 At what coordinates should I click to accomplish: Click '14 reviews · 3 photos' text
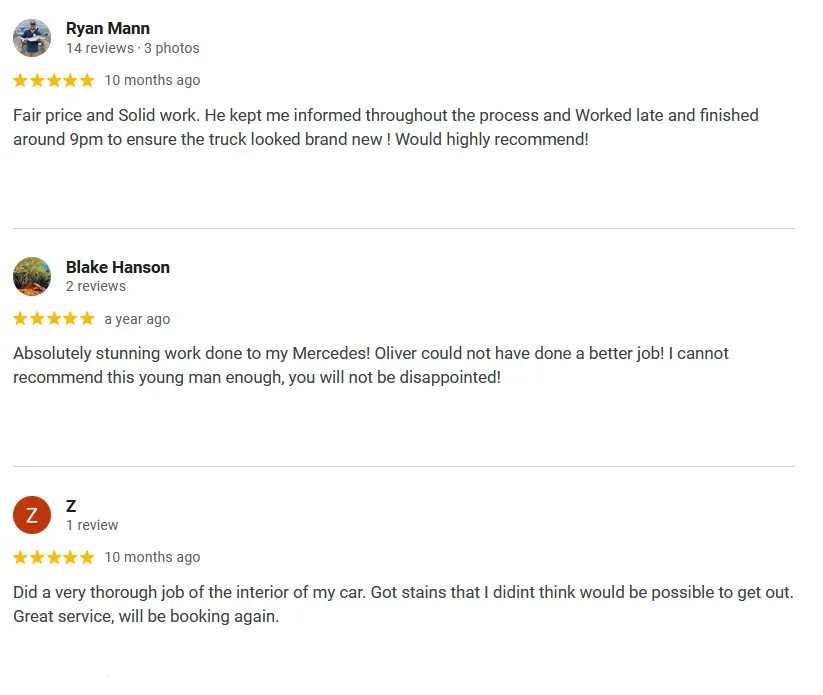(x=133, y=48)
